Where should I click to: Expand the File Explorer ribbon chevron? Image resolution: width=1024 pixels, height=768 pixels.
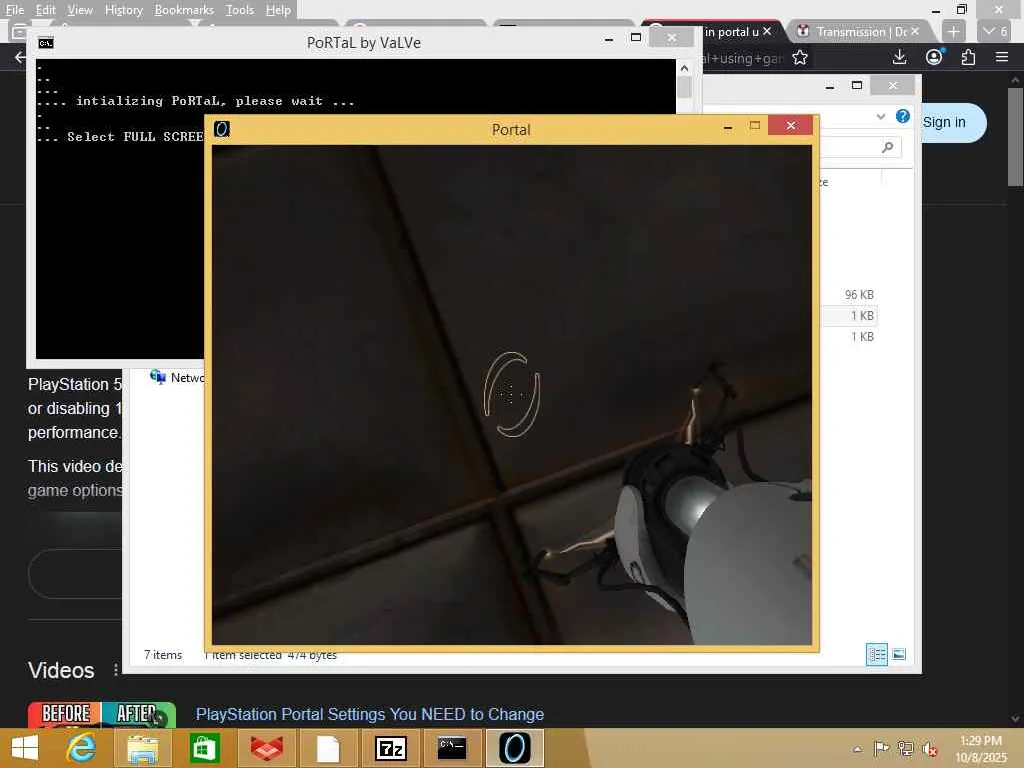tap(880, 116)
